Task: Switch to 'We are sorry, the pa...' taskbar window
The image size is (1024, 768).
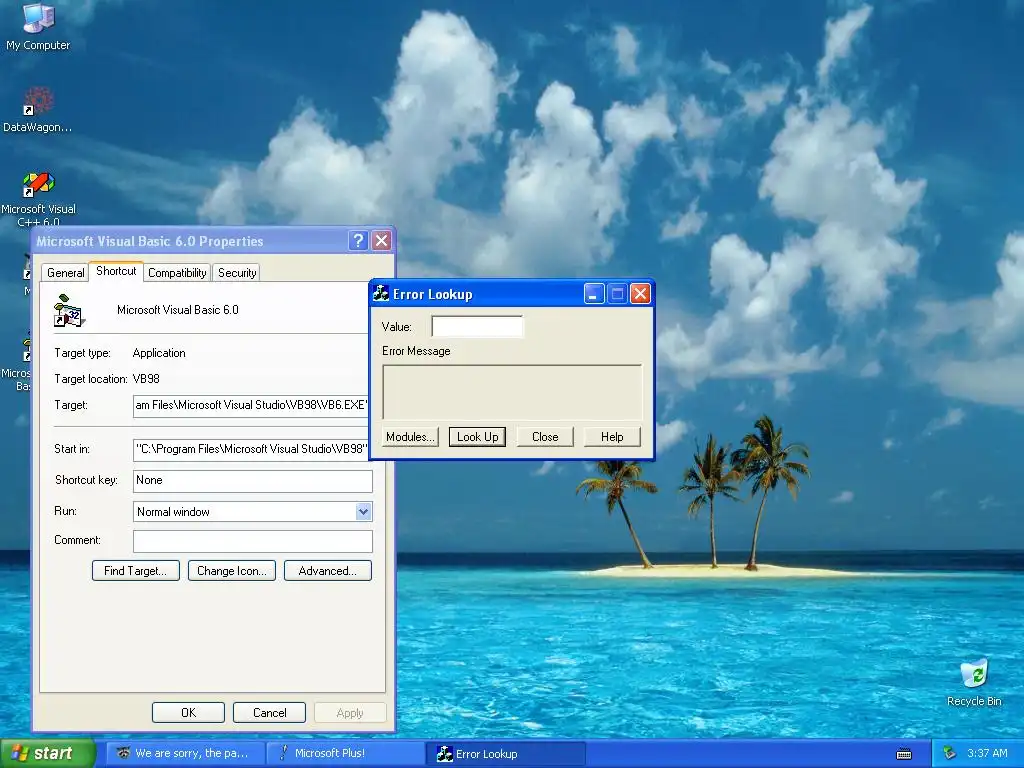Action: coord(185,754)
